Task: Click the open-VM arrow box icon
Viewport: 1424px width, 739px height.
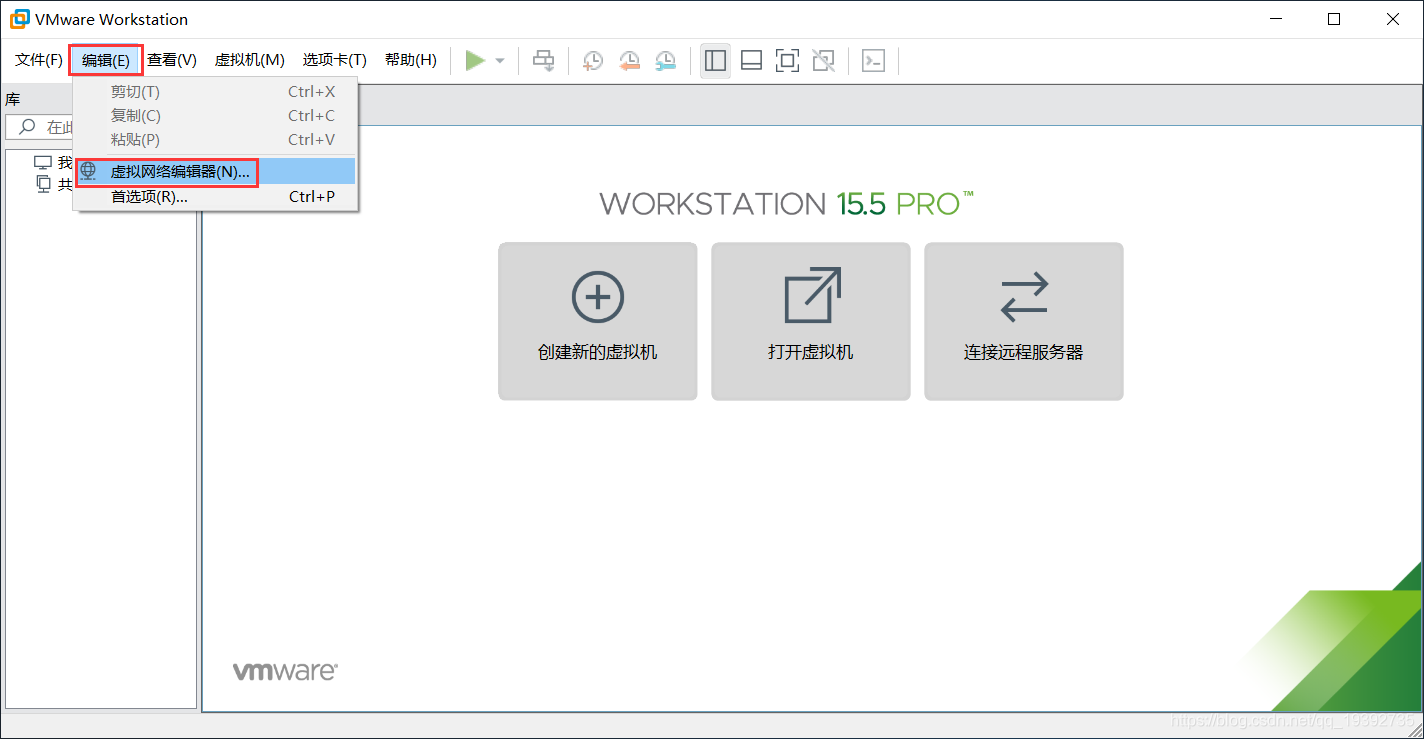Action: (x=811, y=296)
